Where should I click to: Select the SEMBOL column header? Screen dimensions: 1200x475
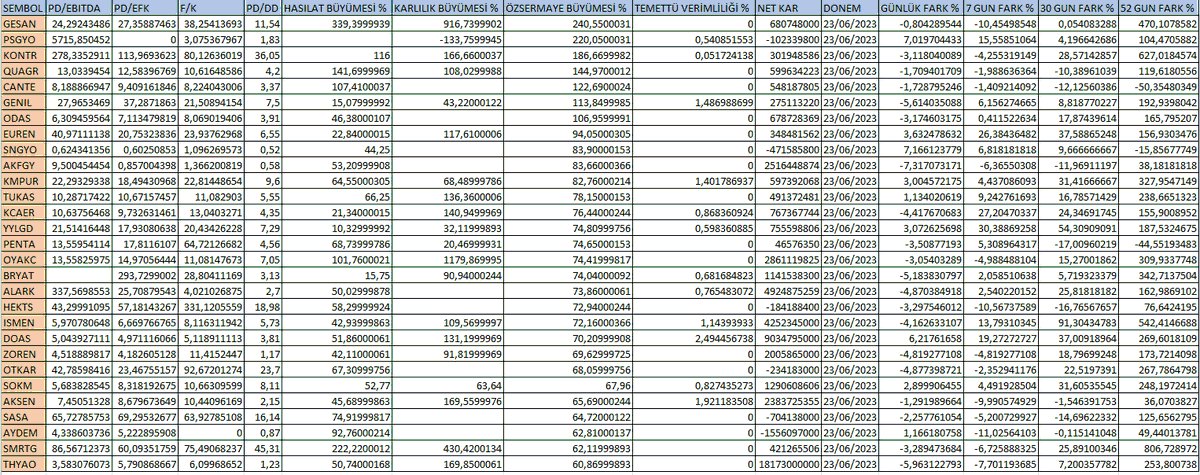[x=24, y=7]
